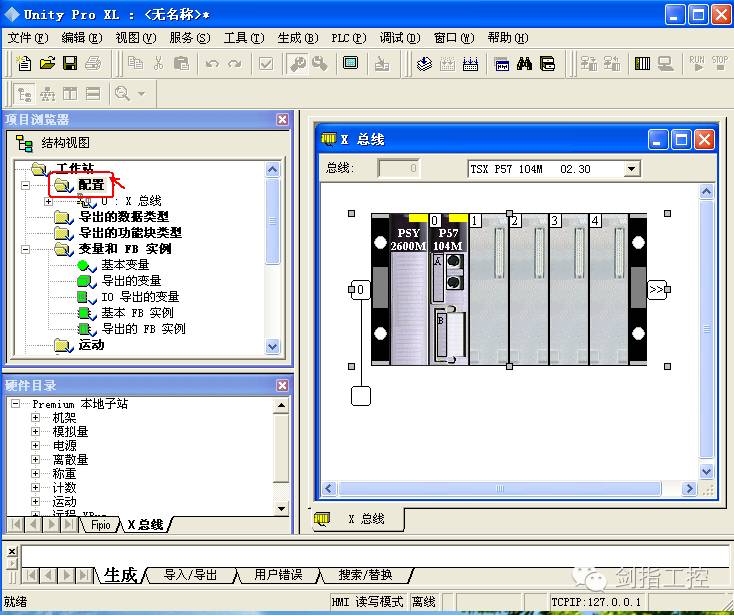Switch to the 用户错误 output tab
Viewport: 734px width, 615px height.
(279, 575)
